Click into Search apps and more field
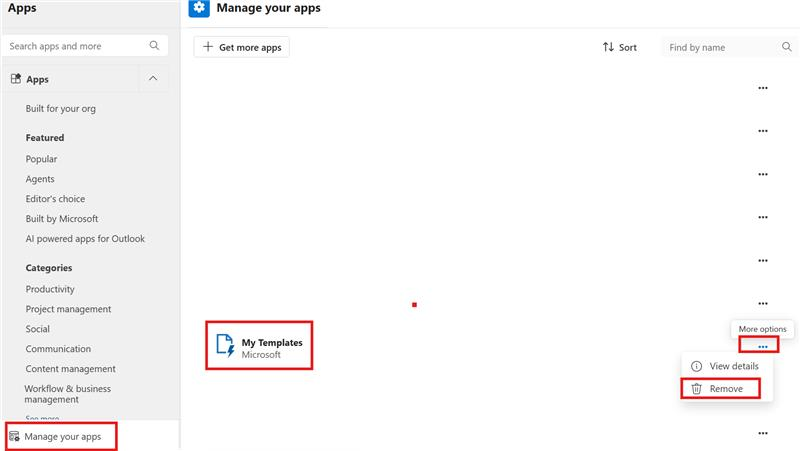800x451 pixels. click(x=85, y=46)
